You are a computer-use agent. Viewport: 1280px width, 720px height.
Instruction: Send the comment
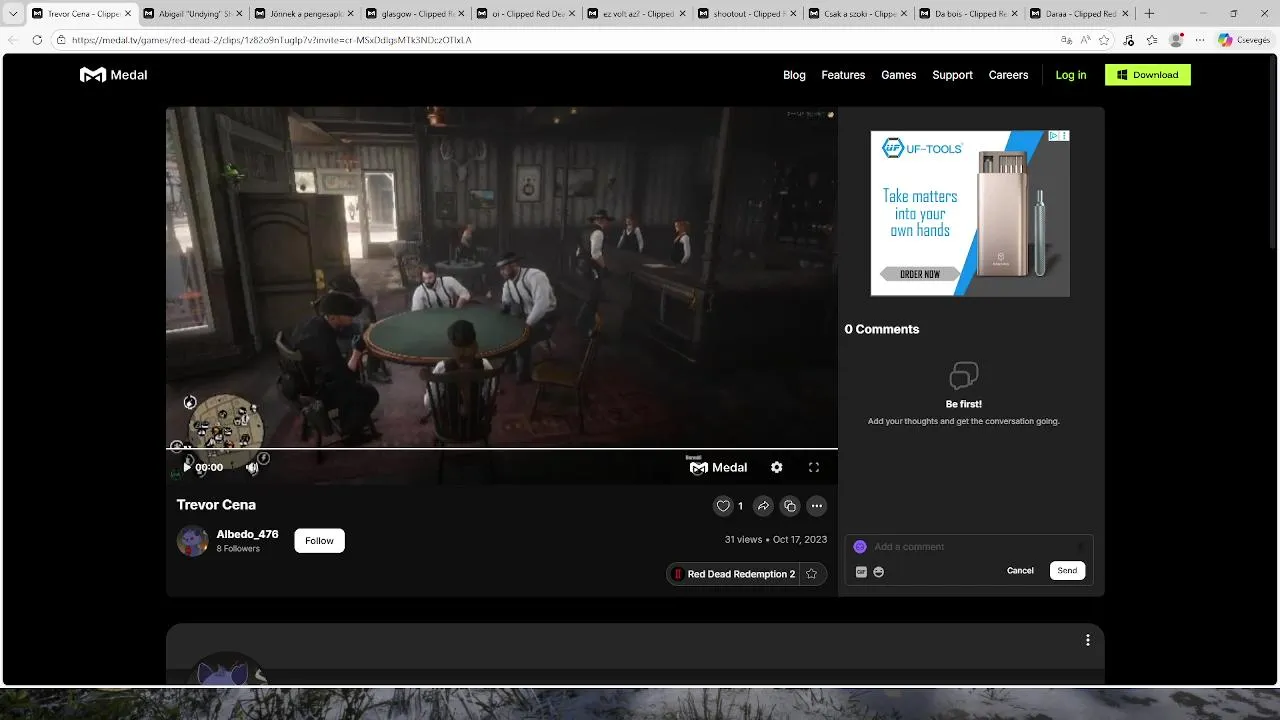(x=1067, y=571)
